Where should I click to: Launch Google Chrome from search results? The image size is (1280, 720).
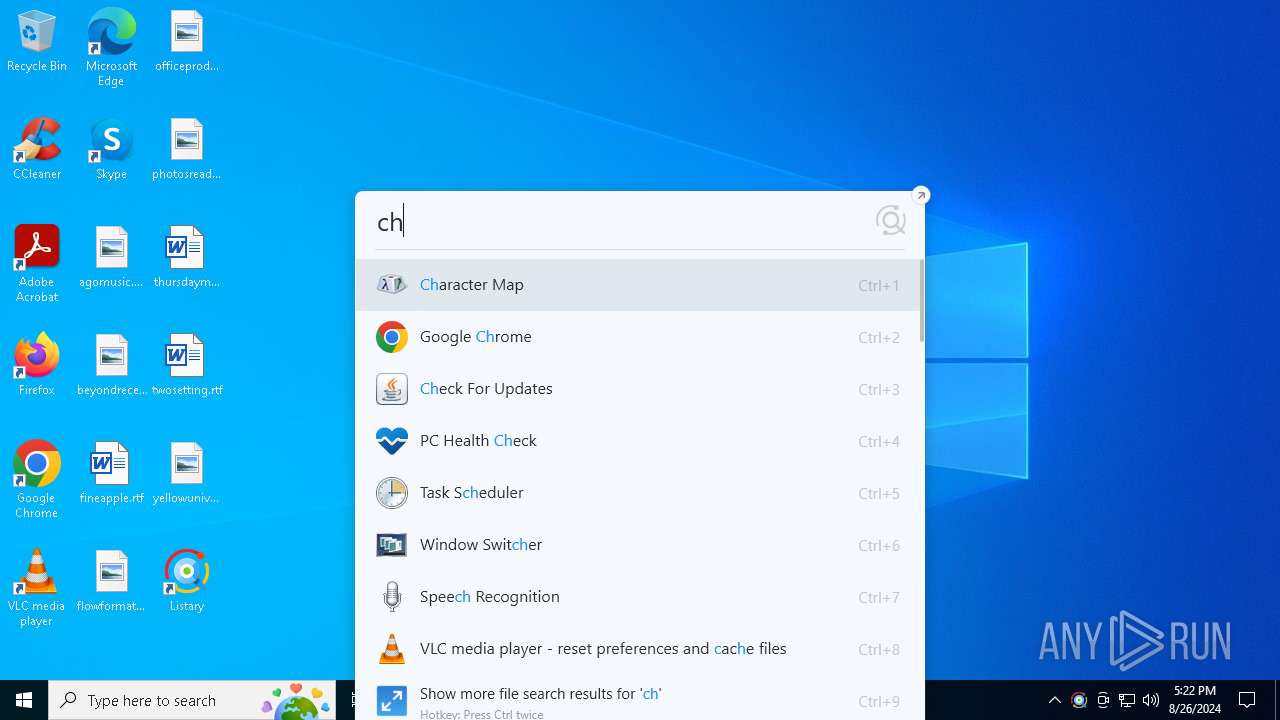coord(638,337)
